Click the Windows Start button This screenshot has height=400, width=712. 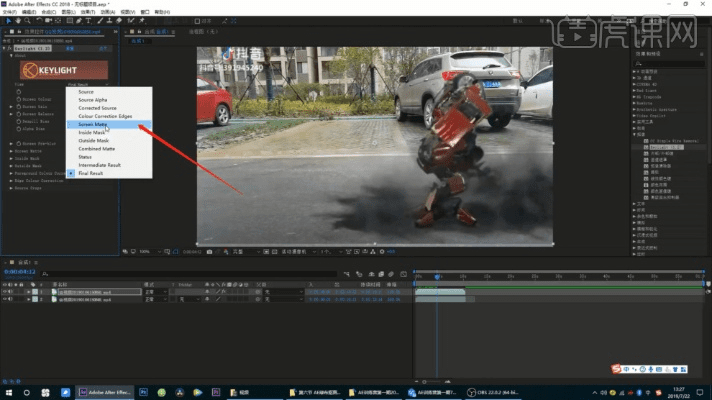click(7, 393)
